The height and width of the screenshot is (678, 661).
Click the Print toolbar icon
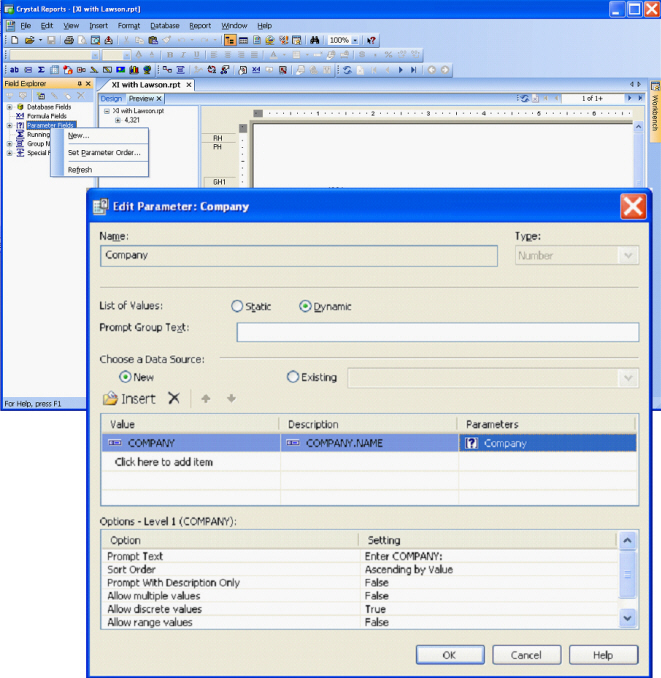pos(68,40)
